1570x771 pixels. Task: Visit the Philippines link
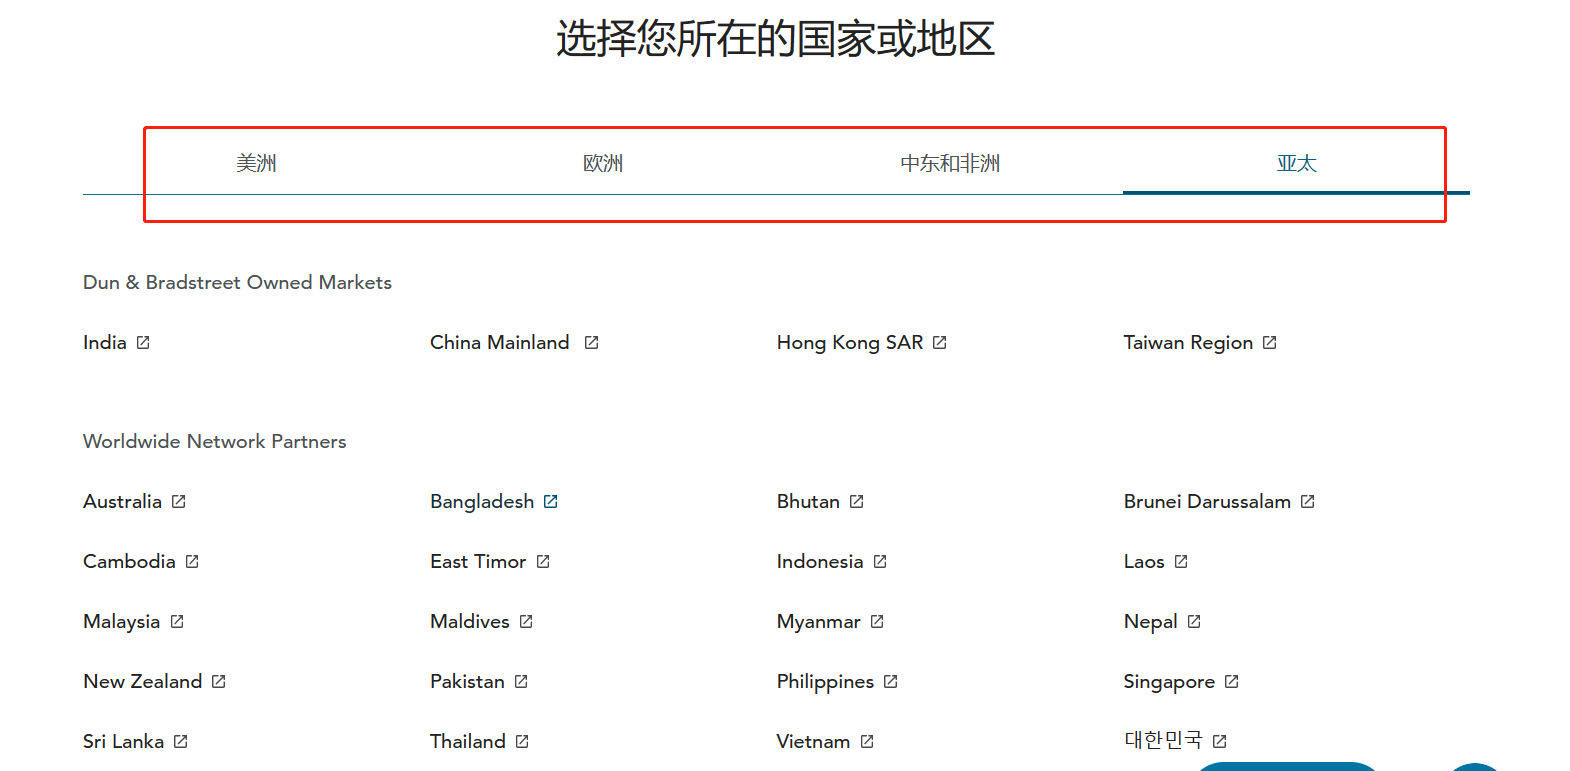pyautogui.click(x=825, y=681)
